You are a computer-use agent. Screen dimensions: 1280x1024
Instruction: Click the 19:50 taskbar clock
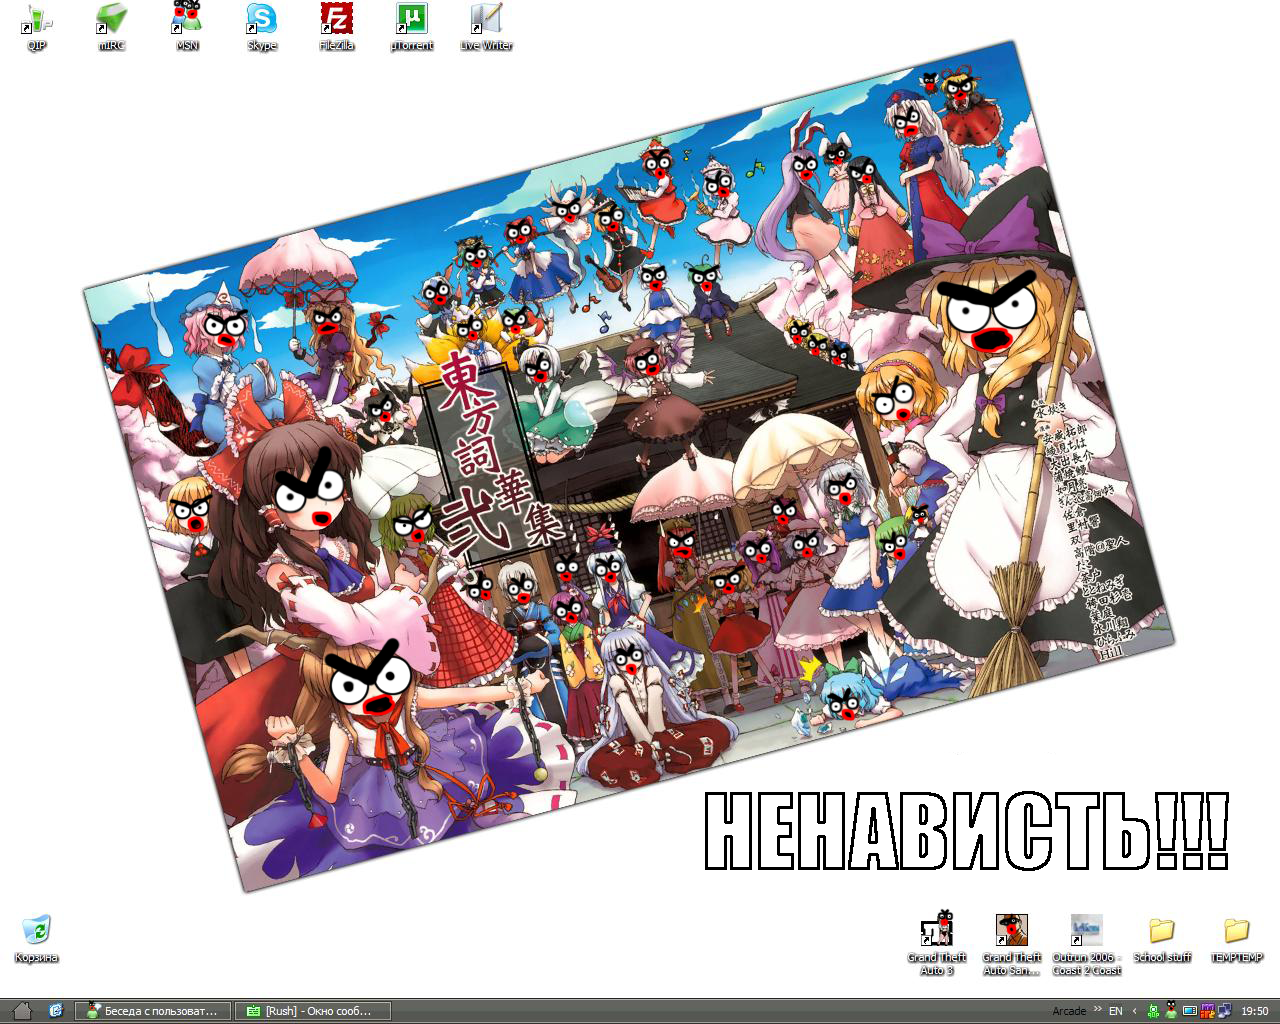1255,1011
